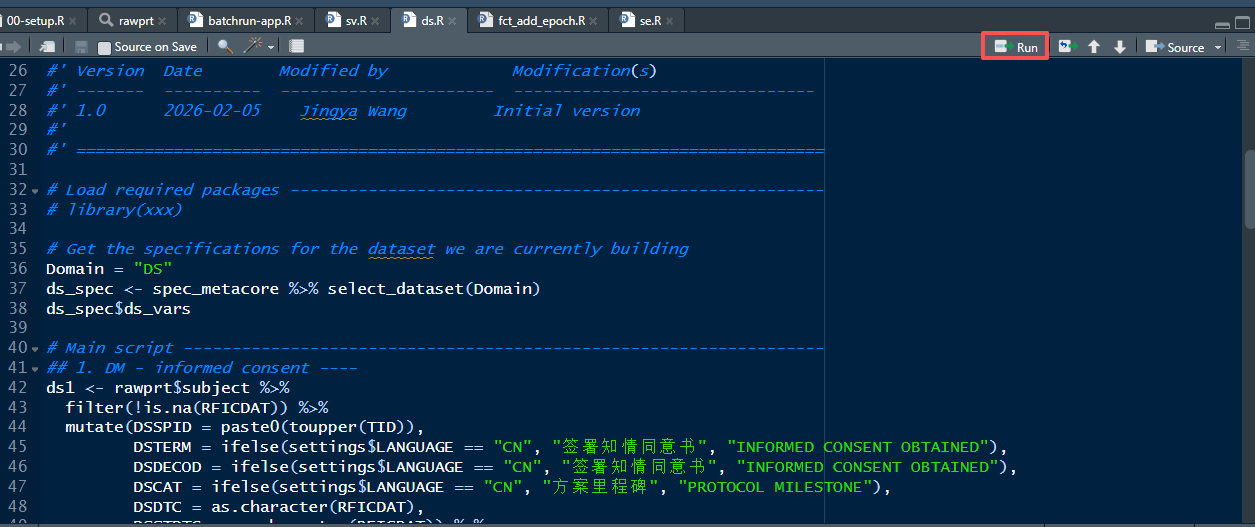Show in new window icon
This screenshot has width=1255, height=527.
click(47, 46)
